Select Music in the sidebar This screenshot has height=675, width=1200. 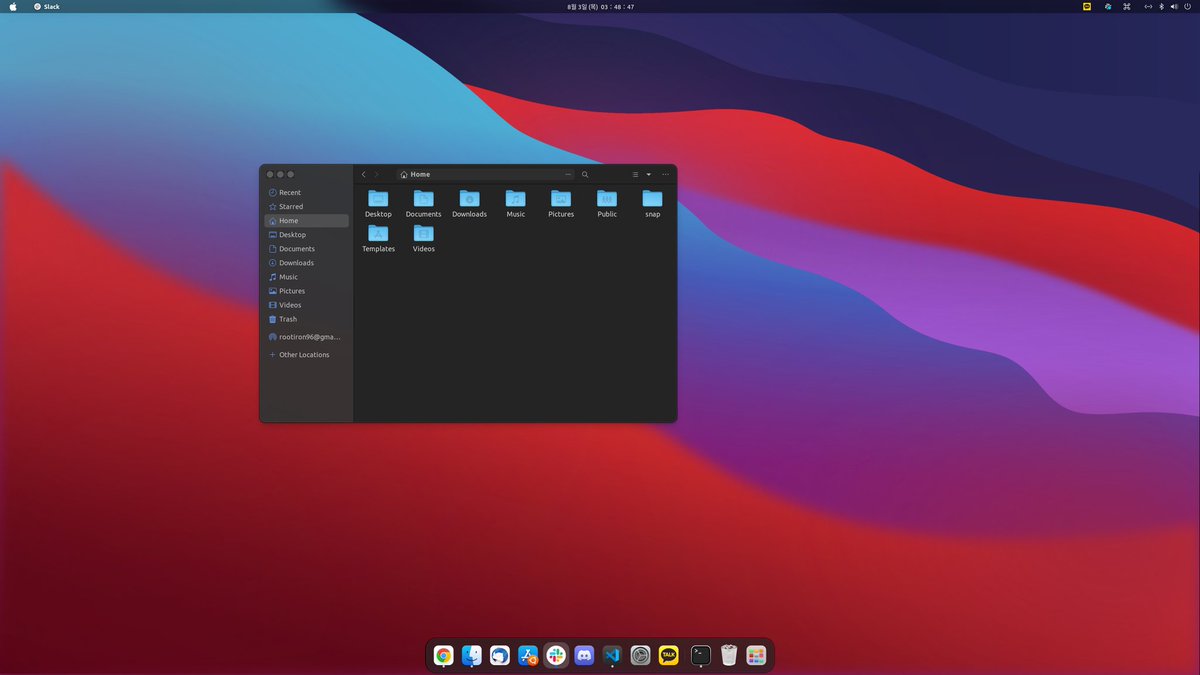pos(307,276)
